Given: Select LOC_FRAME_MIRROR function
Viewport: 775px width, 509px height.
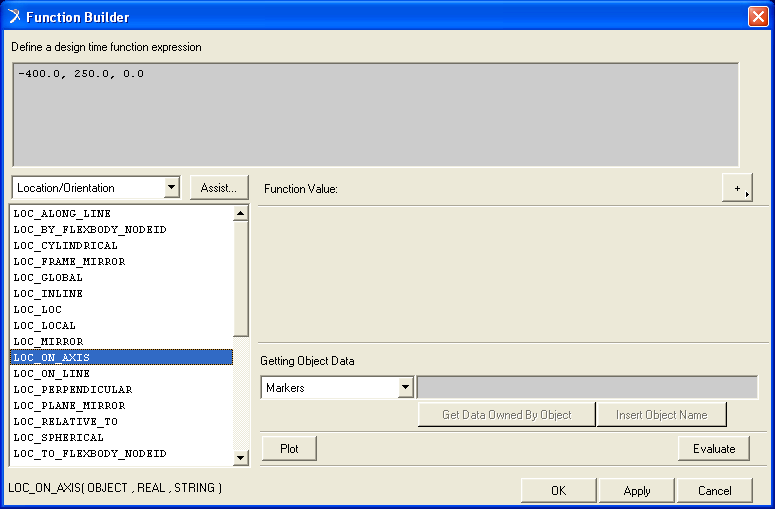Looking at the screenshot, I should coord(121,261).
